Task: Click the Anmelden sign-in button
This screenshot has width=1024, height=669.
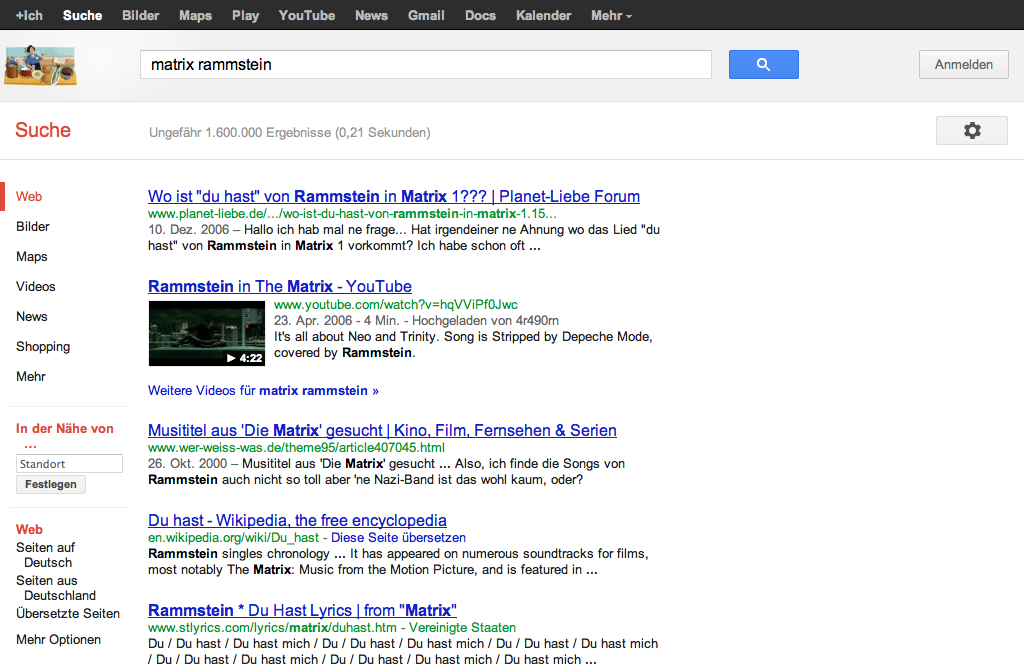Action: click(x=963, y=65)
